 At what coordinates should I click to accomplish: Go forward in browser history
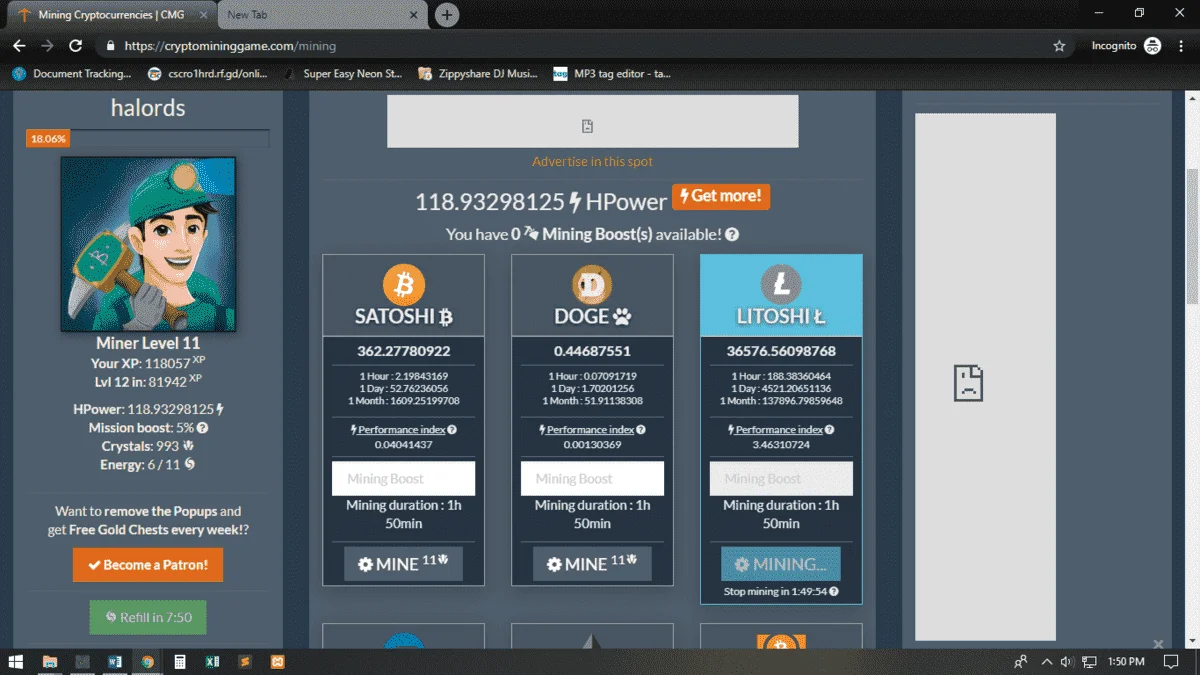click(47, 46)
